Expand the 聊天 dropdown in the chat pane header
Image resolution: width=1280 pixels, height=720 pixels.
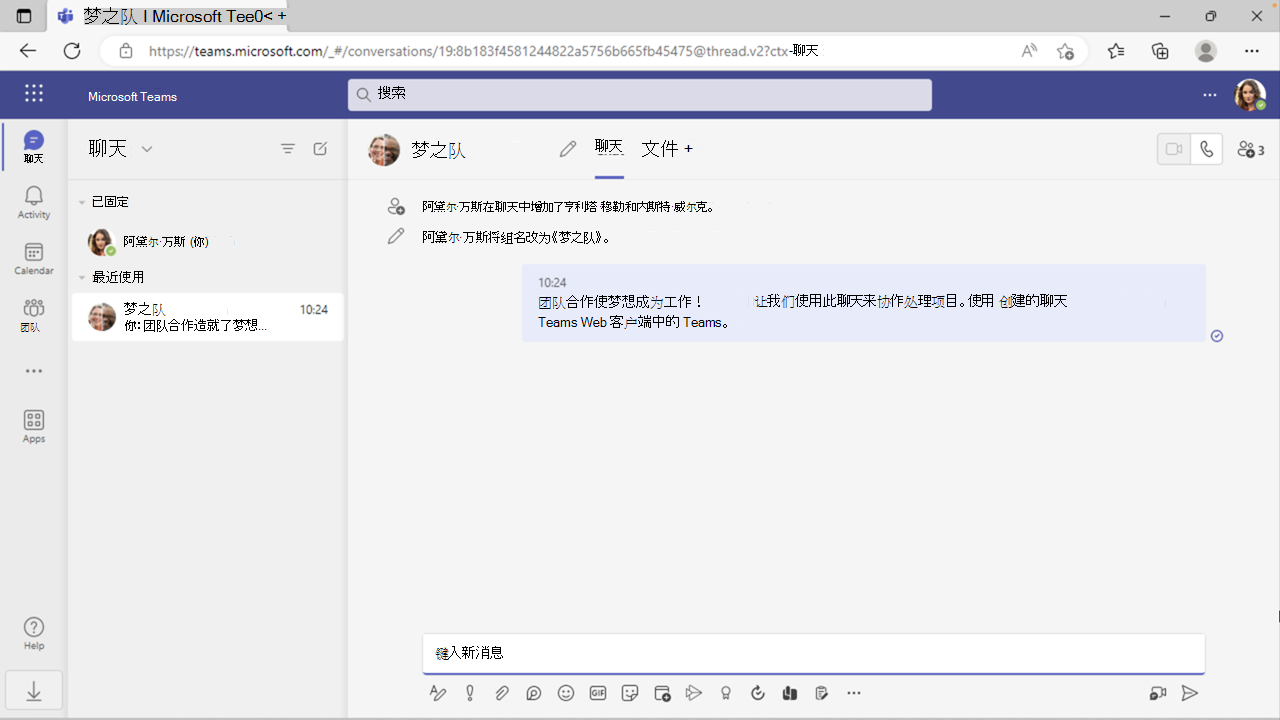pyautogui.click(x=147, y=149)
